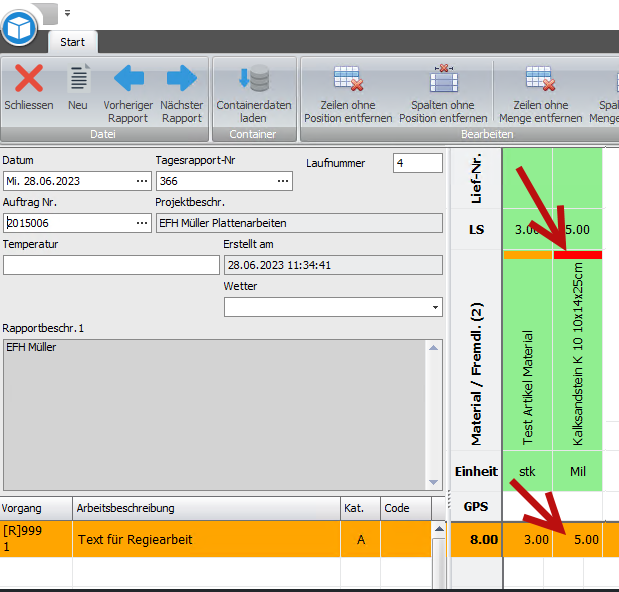Open the Wetter dropdown

(435, 307)
